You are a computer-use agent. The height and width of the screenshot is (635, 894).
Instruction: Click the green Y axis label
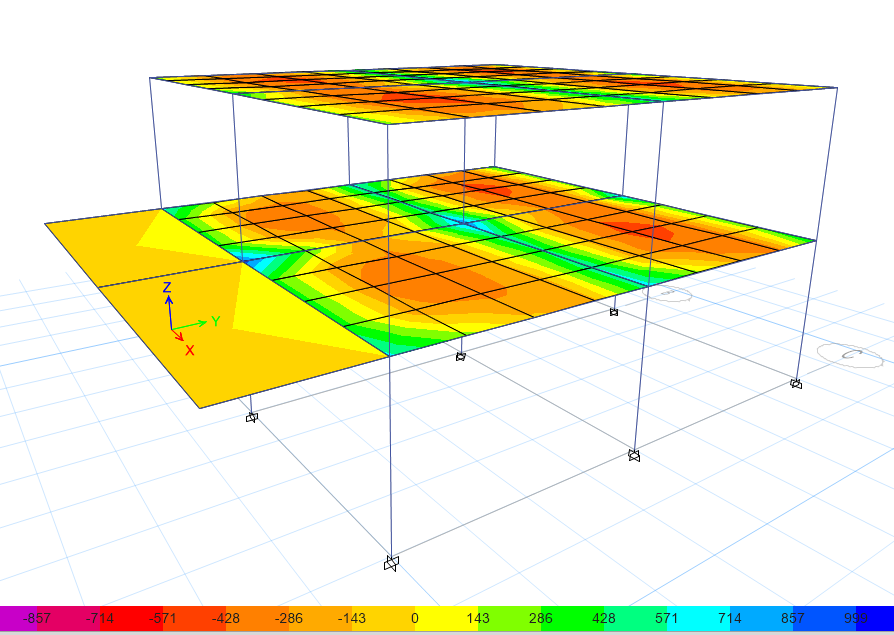point(216,321)
